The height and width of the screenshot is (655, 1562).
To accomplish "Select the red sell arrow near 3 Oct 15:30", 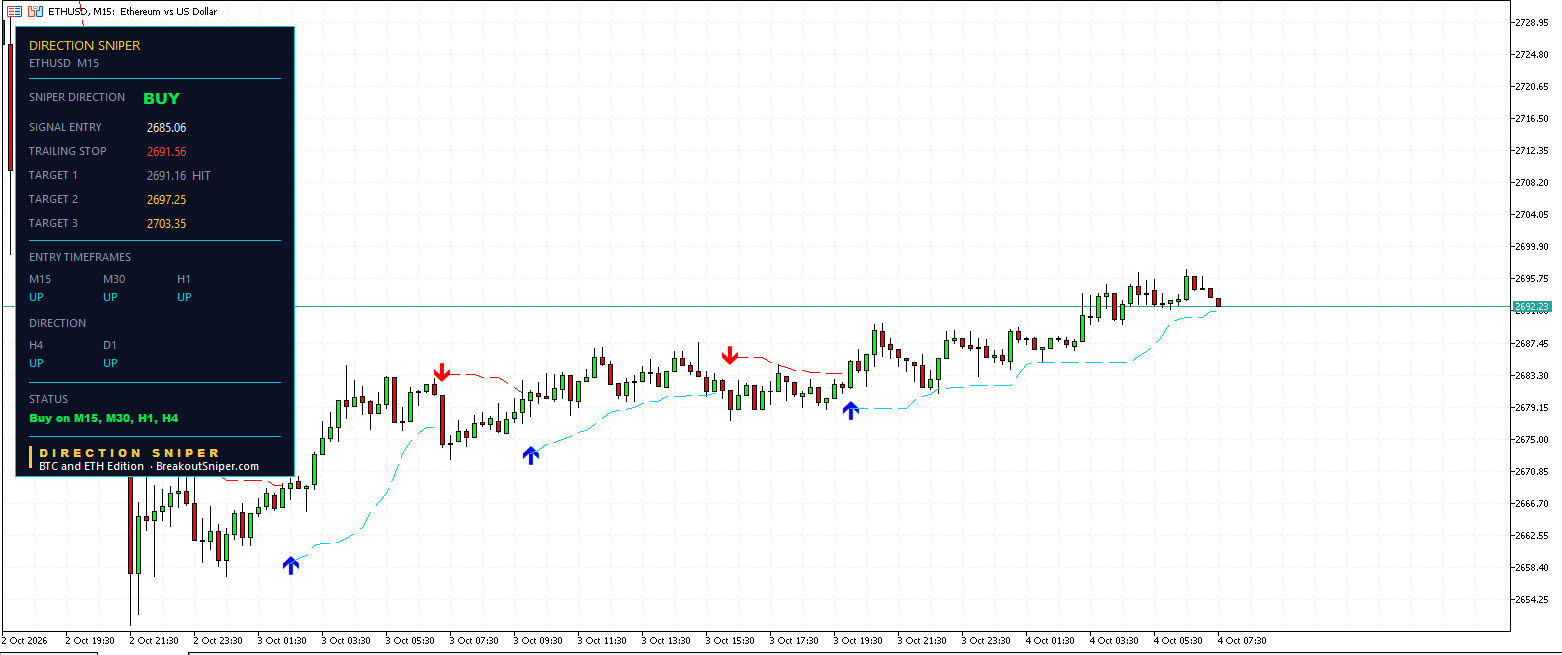I will [731, 355].
